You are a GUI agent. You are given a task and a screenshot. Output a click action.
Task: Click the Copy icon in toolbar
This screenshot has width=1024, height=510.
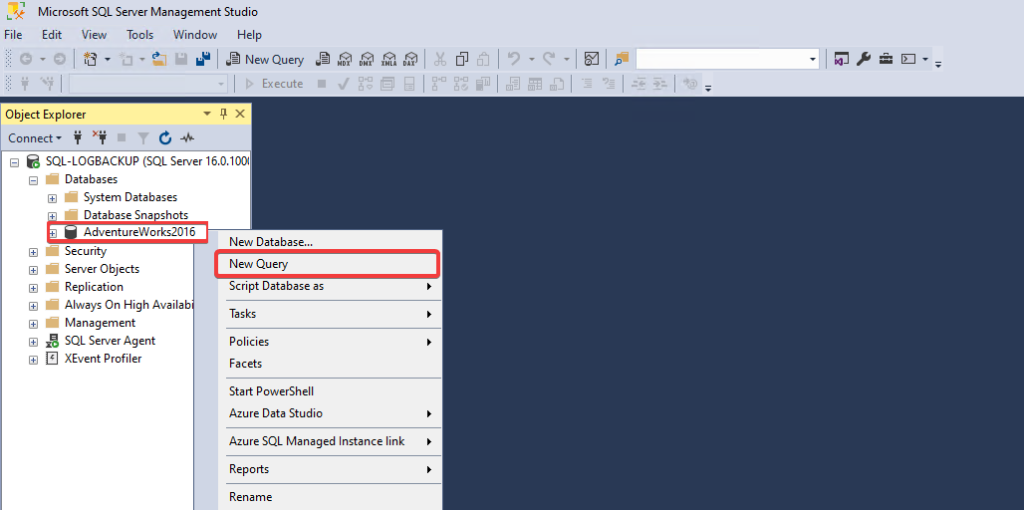(462, 59)
